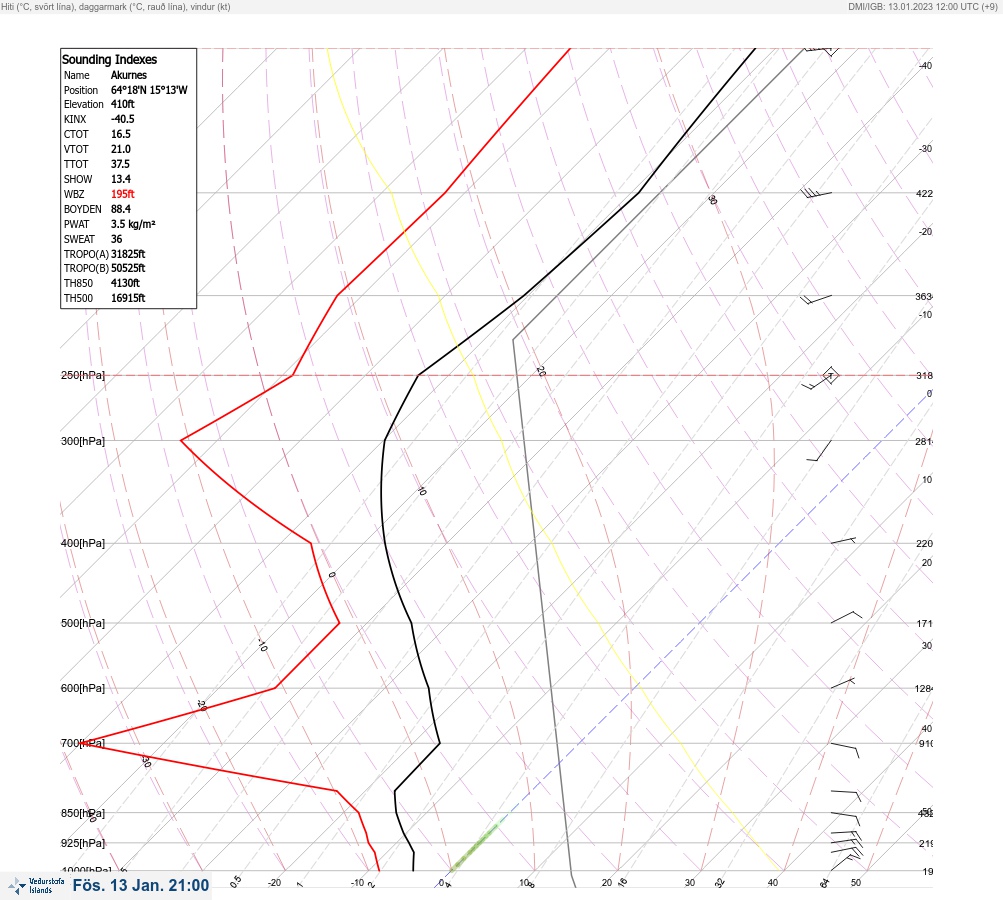Viewport: 1003px width, 900px height.
Task: Click the position value 64°18'N 15°13'W
Action: tap(149, 90)
